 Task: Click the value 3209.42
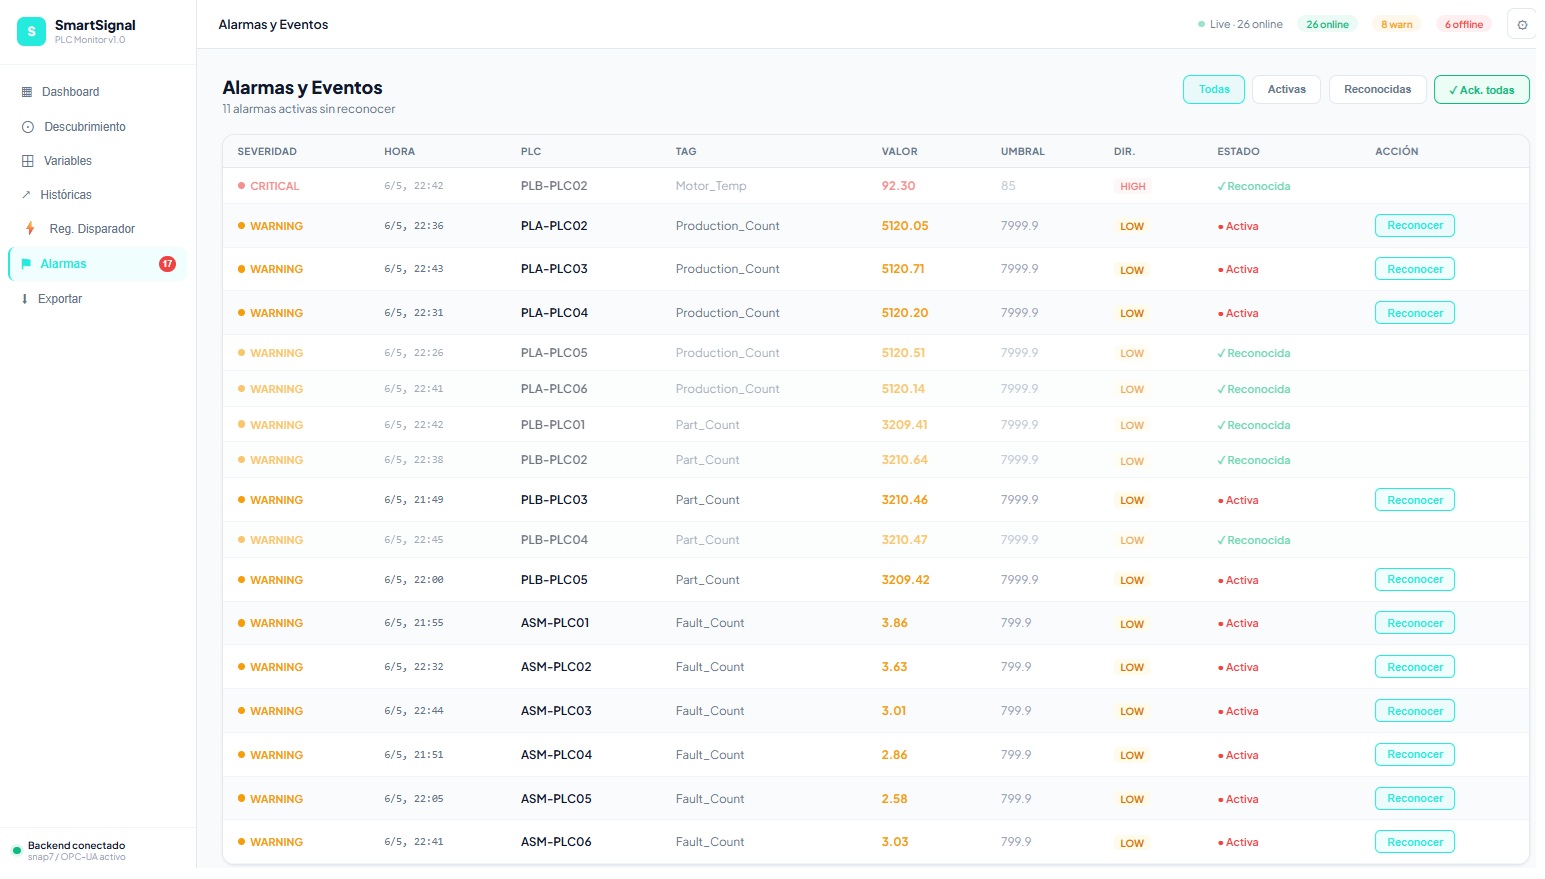pyautogui.click(x=905, y=580)
